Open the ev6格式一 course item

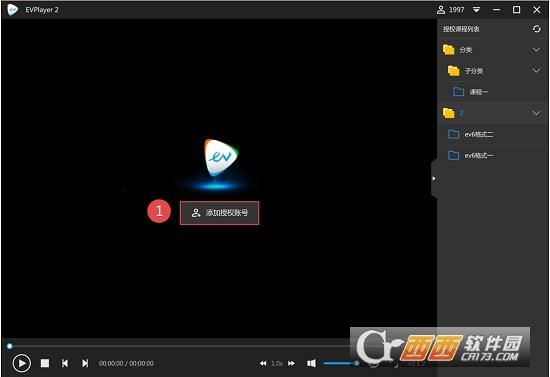[x=493, y=155]
